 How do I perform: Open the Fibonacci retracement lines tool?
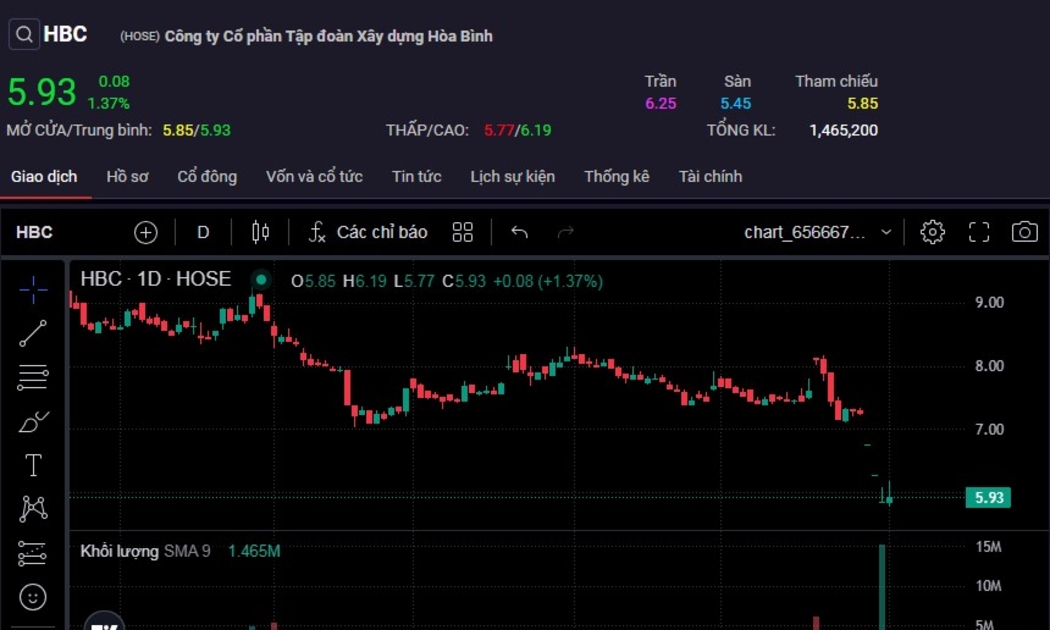click(33, 377)
